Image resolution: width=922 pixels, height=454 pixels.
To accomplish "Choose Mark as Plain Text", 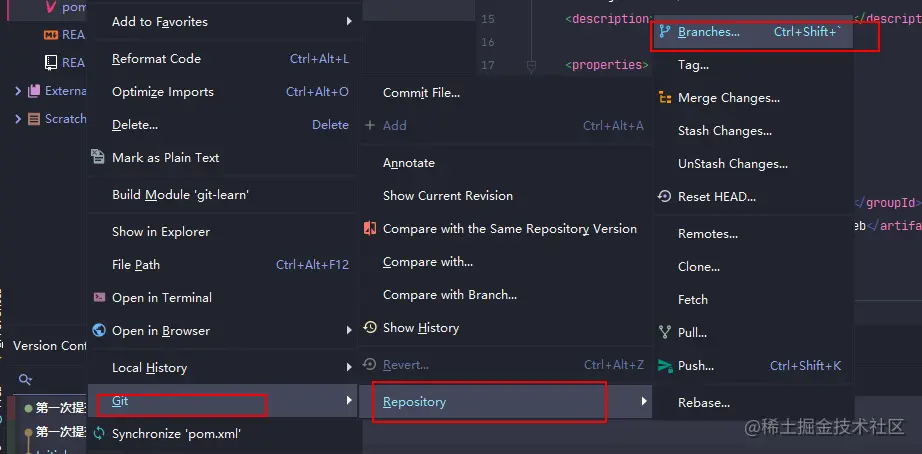I will (222, 158).
